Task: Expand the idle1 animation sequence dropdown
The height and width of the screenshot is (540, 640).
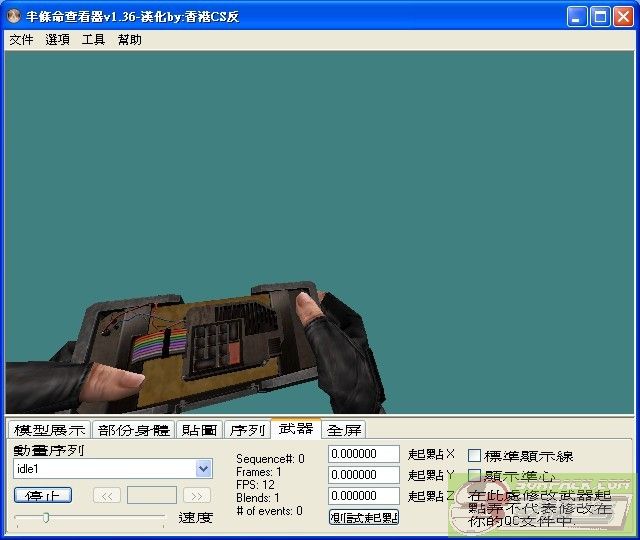Action: (x=203, y=469)
